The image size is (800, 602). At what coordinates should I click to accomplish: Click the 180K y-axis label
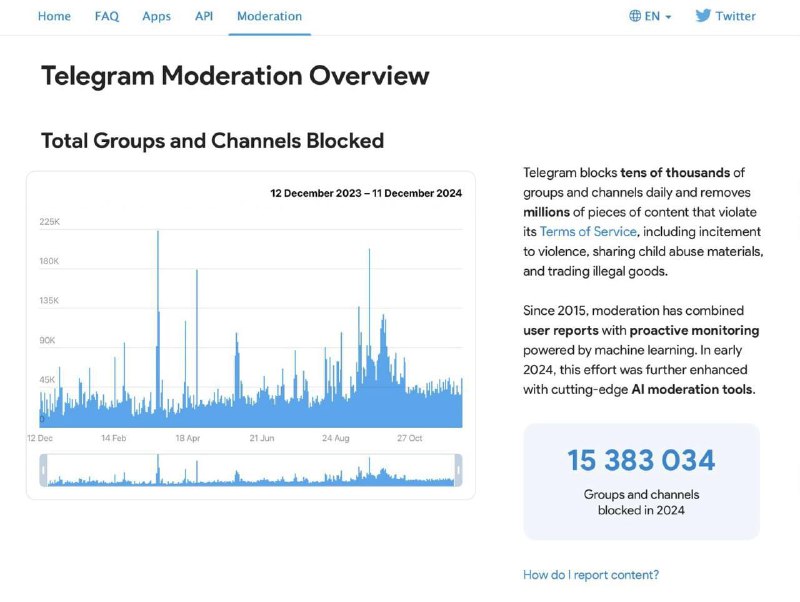(49, 261)
